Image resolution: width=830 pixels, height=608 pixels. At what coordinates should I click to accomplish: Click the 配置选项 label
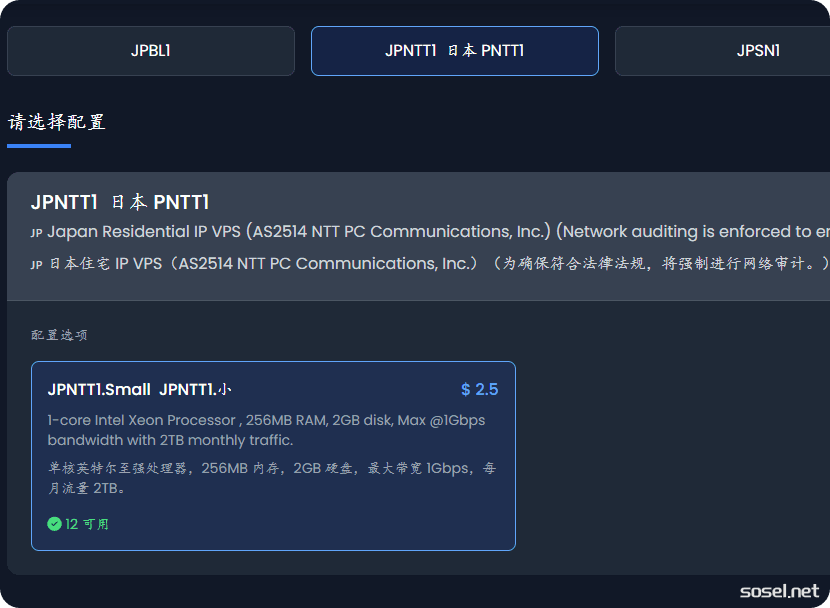tap(59, 335)
